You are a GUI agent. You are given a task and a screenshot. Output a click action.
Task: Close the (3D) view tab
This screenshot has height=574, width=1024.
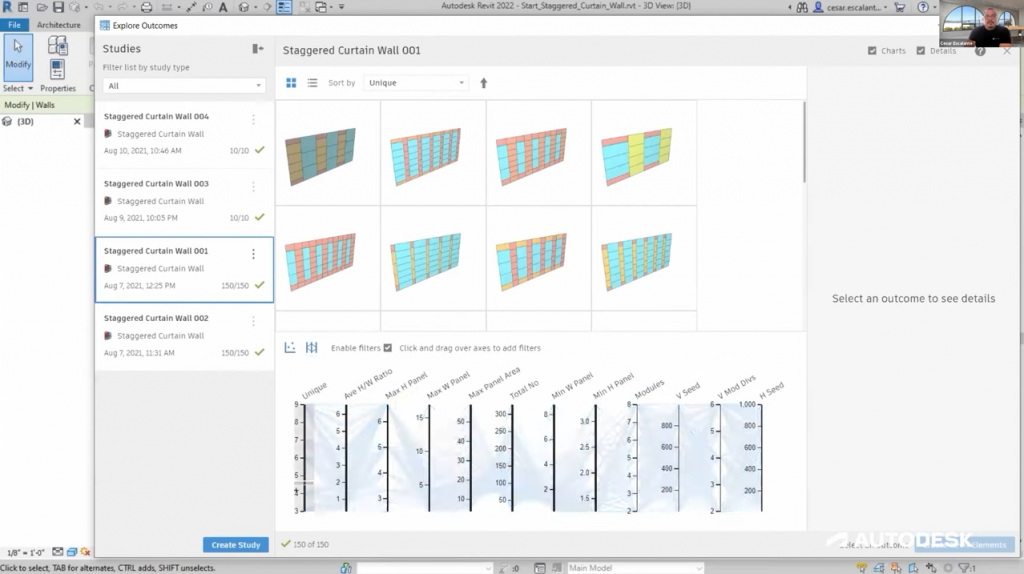click(x=77, y=121)
